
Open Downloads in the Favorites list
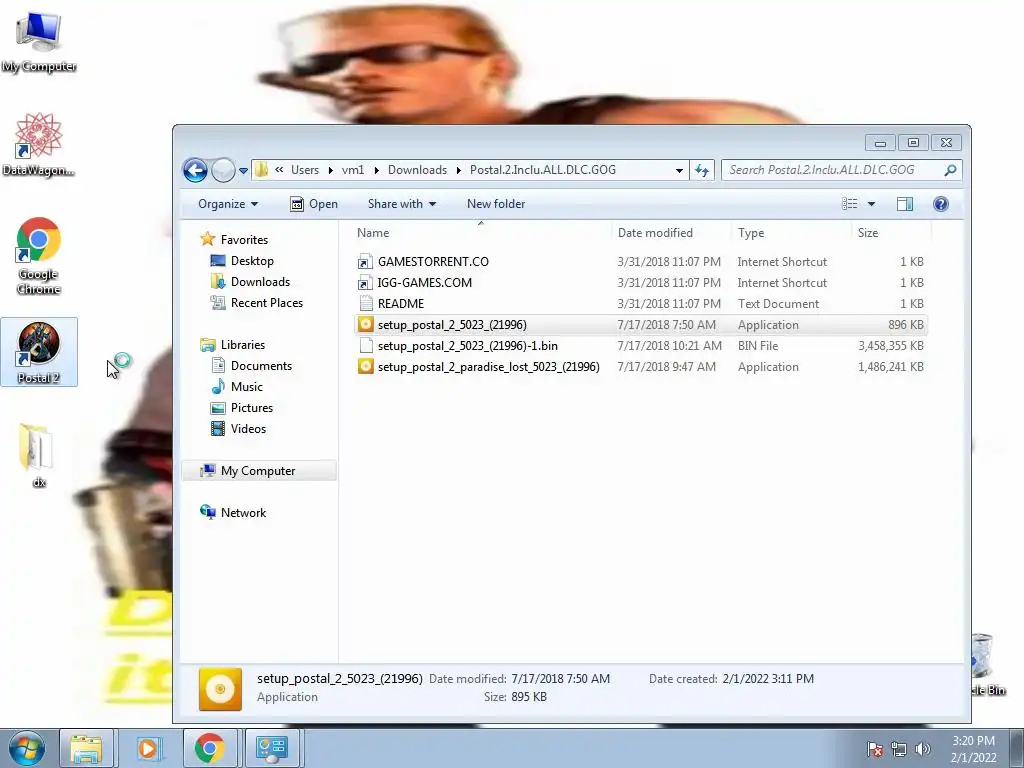pos(260,281)
